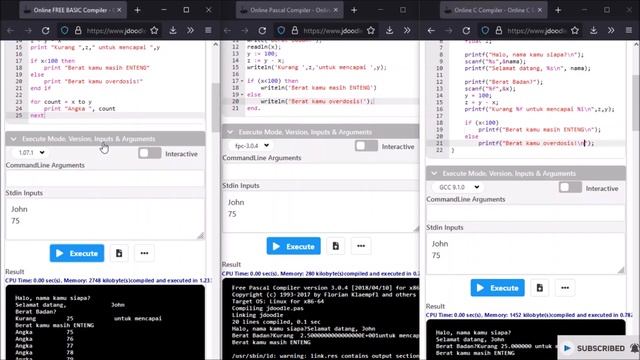Click CommandLine Arguments field in C compiler

pos(526,213)
